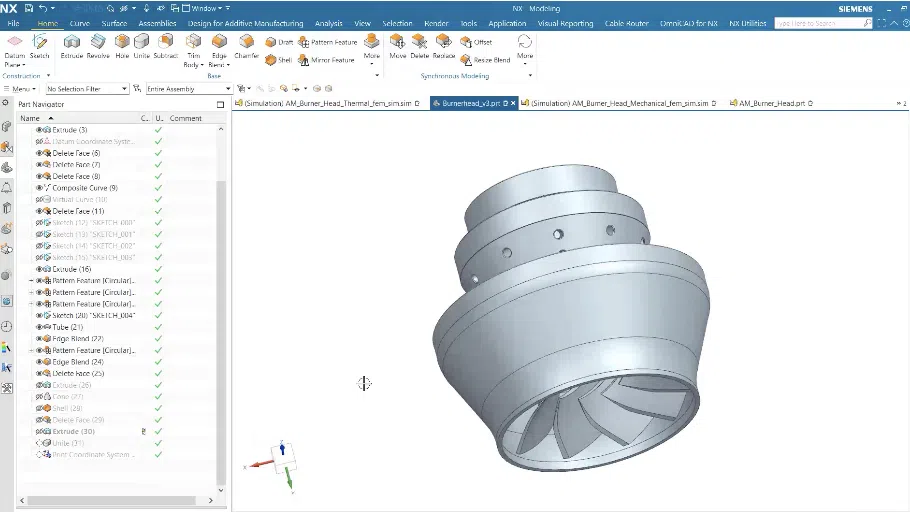Open the Menu dropdown
This screenshot has height=512, width=910.
pos(20,89)
